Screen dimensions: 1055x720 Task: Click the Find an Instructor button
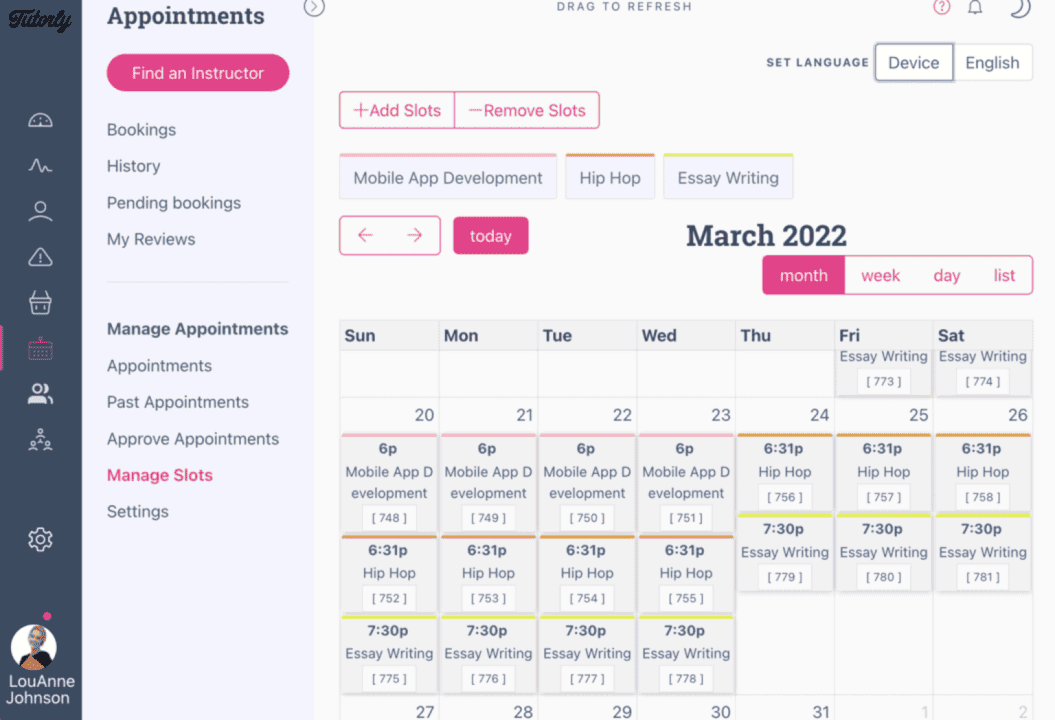198,73
